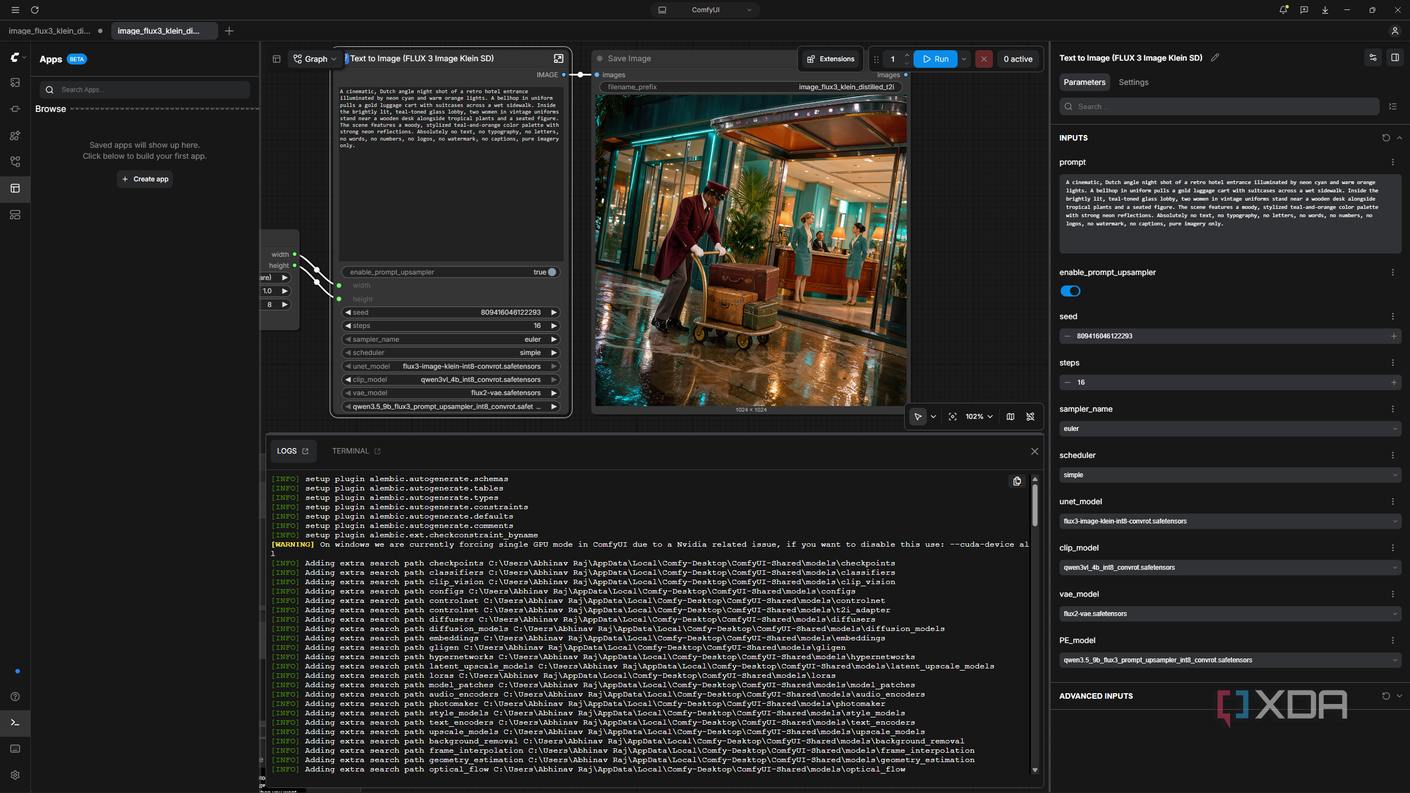Screen dimensions: 1410x793
Task: Select the Parameters tab
Action: (1084, 82)
